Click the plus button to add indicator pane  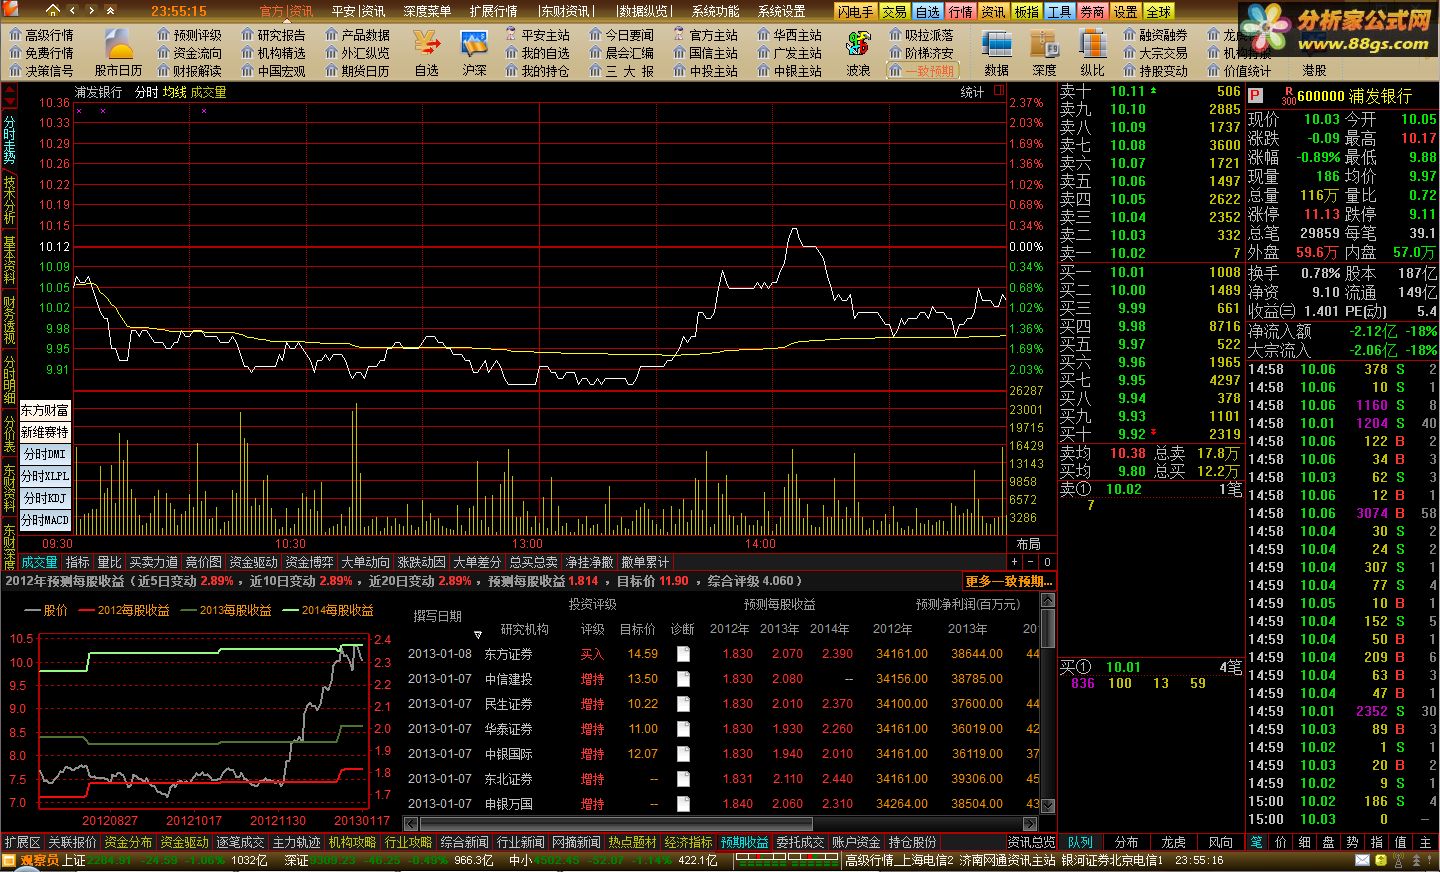(1015, 562)
